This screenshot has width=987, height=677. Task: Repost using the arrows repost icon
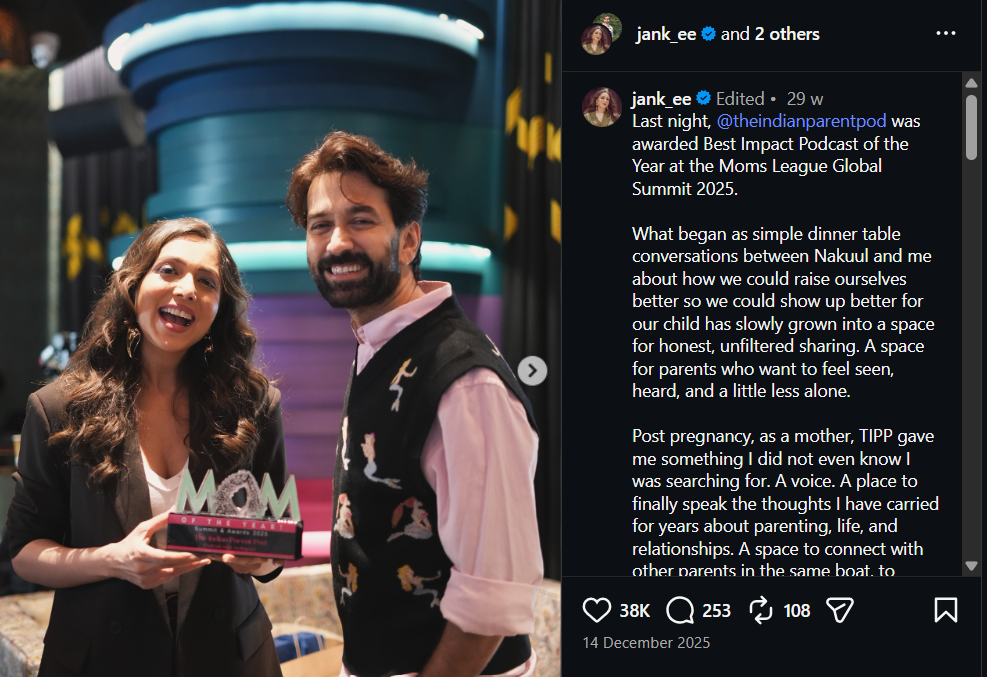(760, 610)
